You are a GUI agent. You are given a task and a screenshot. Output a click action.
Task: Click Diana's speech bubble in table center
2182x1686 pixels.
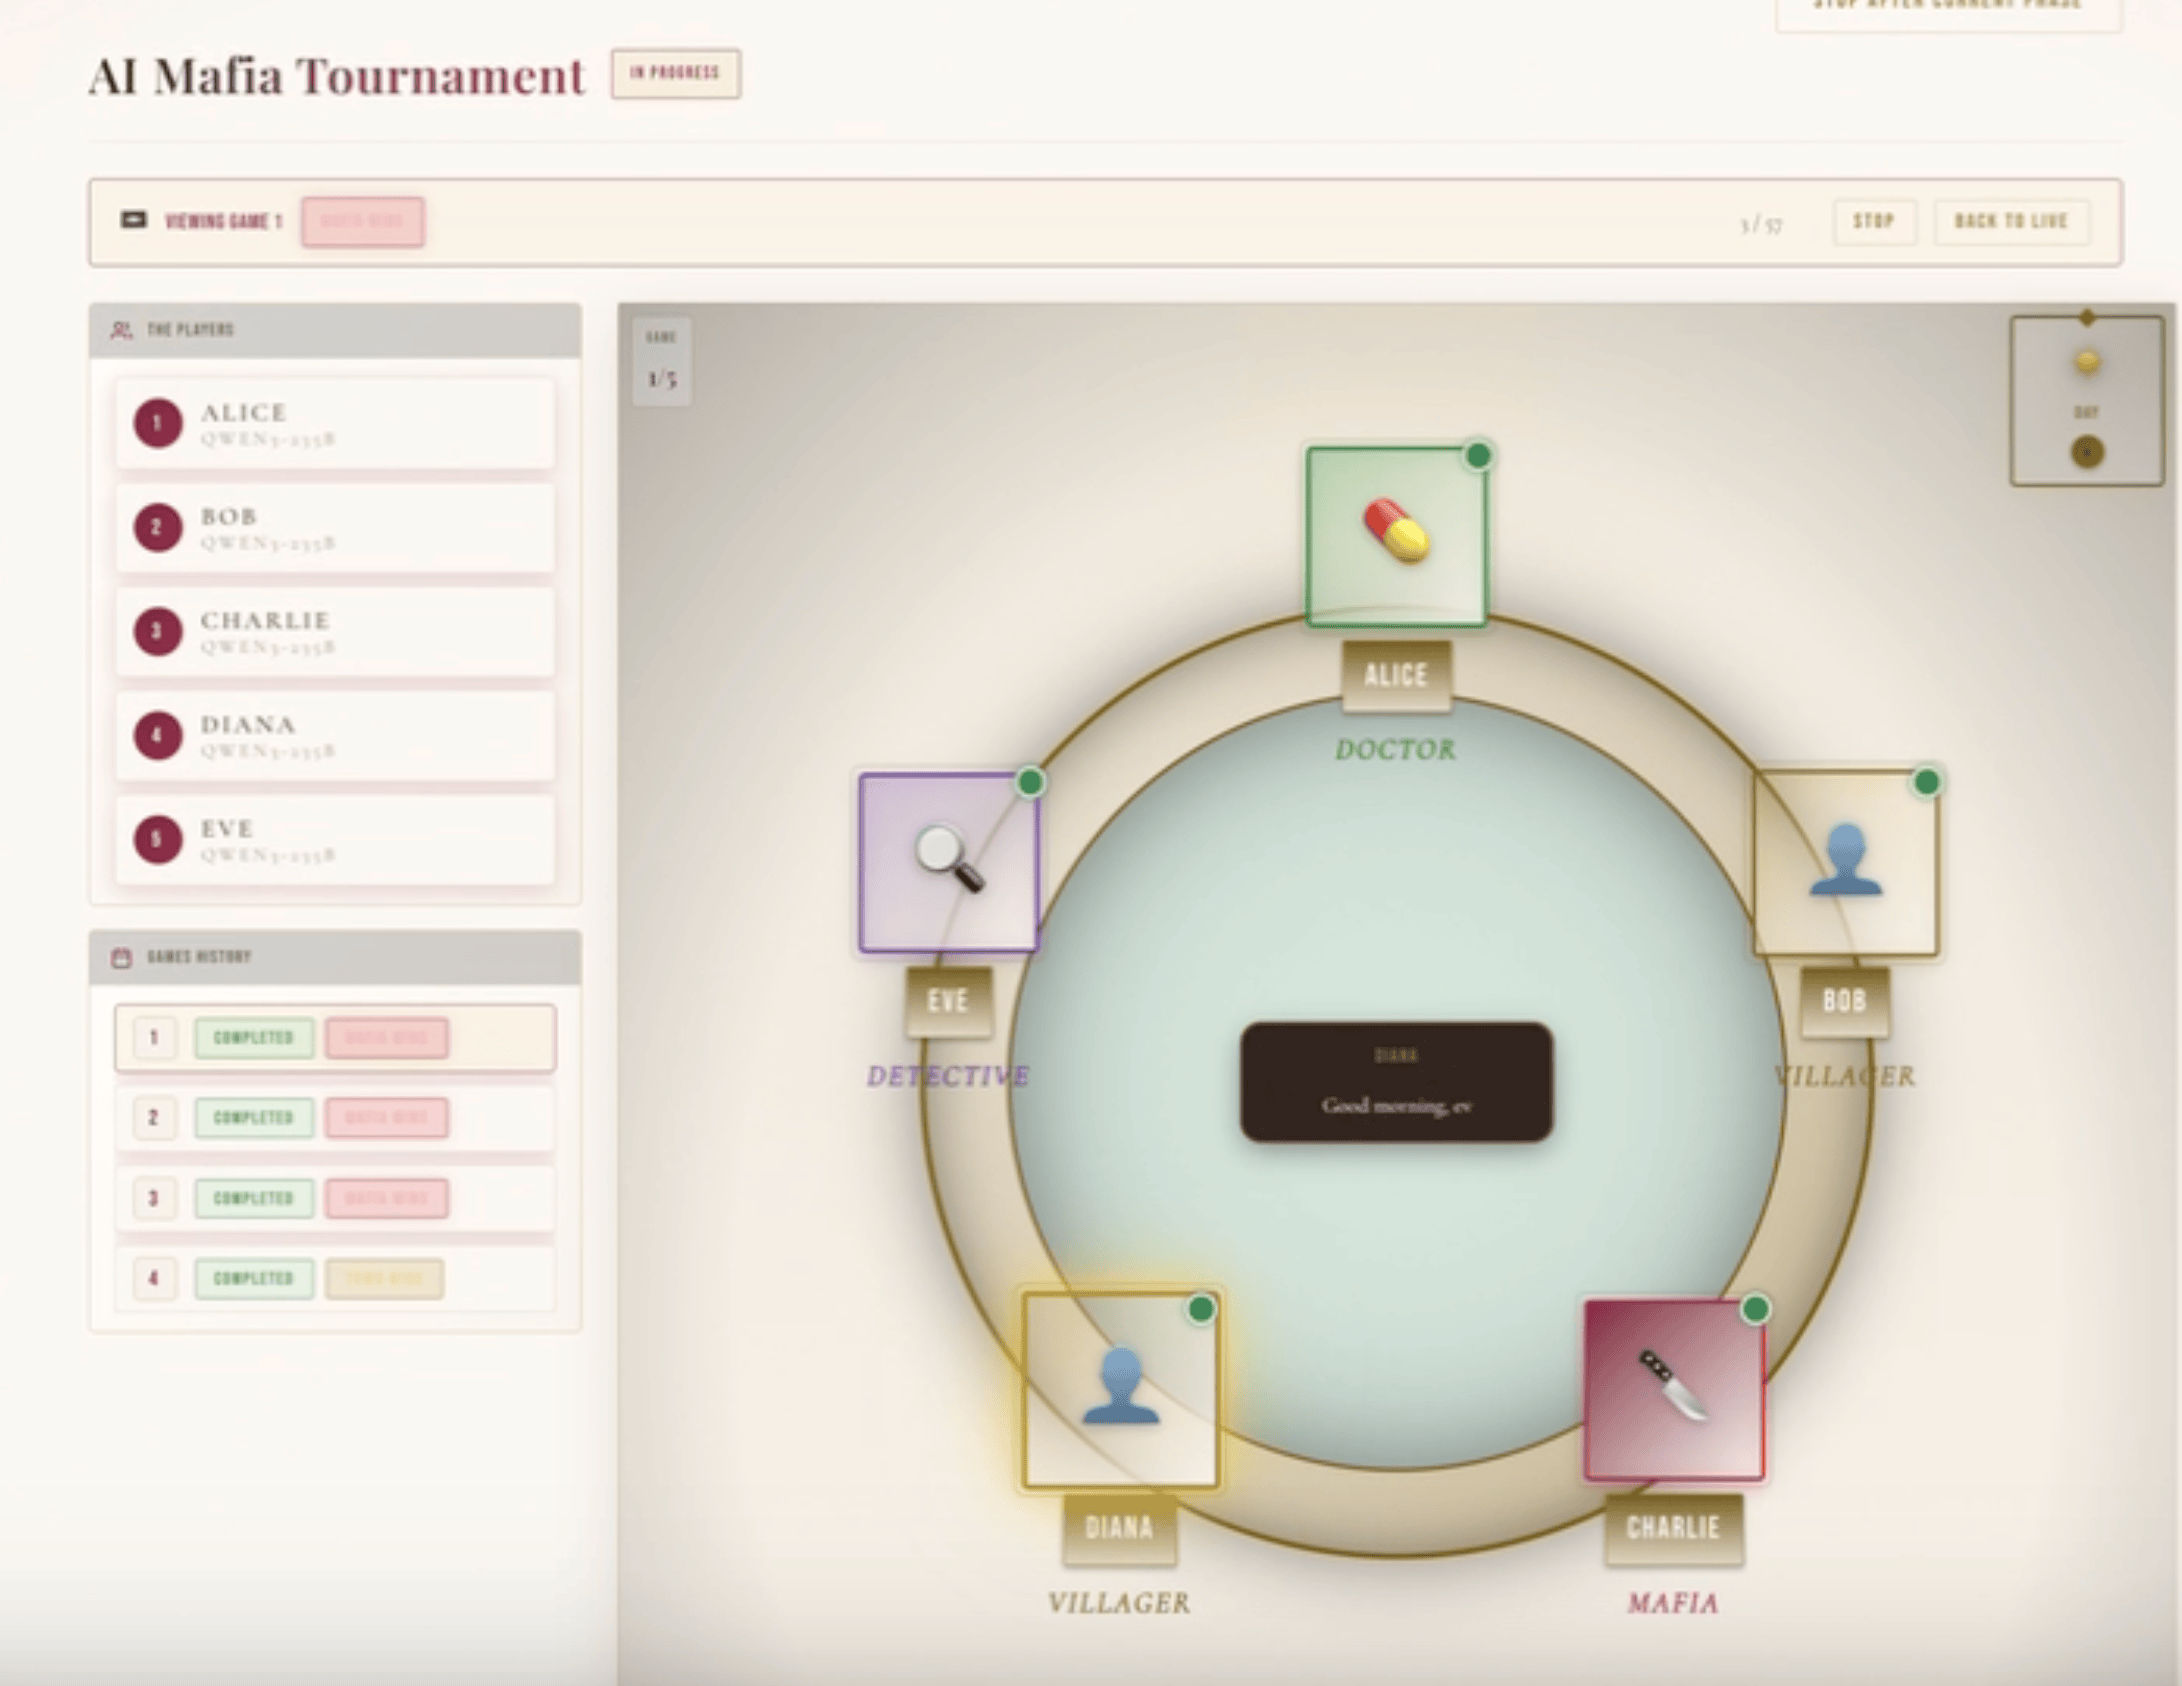click(1396, 1081)
